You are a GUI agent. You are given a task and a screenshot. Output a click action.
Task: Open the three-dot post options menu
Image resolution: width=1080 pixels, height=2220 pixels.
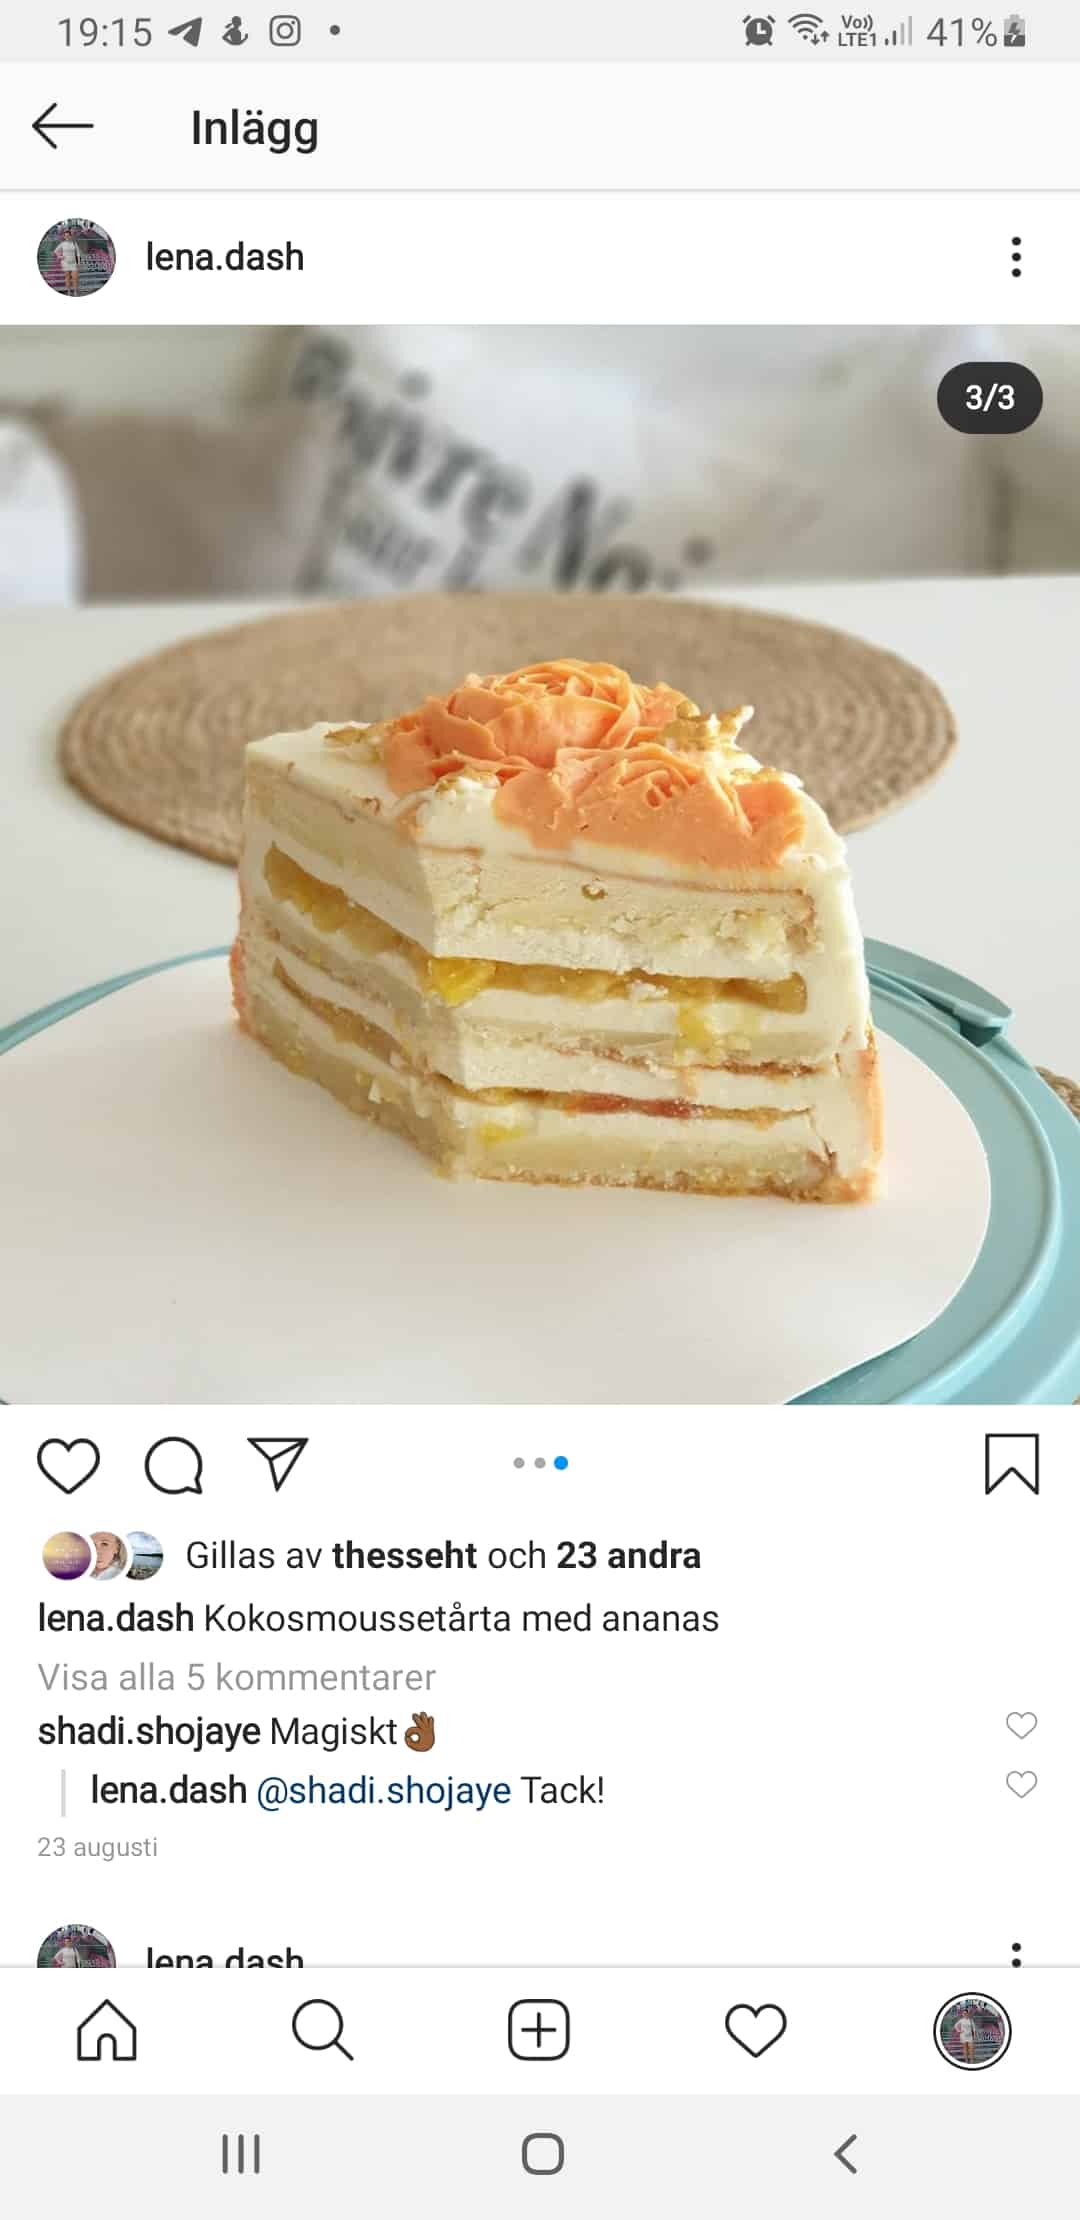tap(1016, 257)
